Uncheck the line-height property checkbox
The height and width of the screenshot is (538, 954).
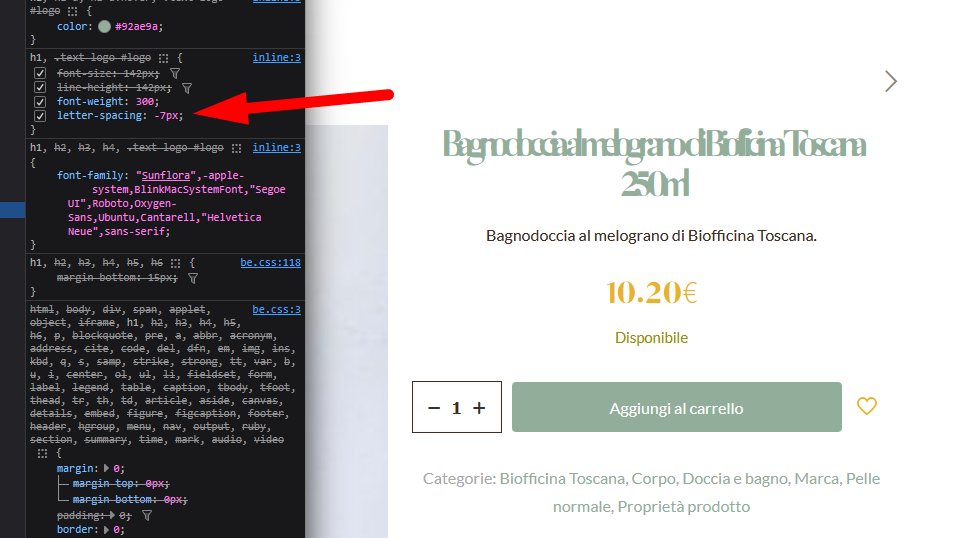click(x=40, y=88)
